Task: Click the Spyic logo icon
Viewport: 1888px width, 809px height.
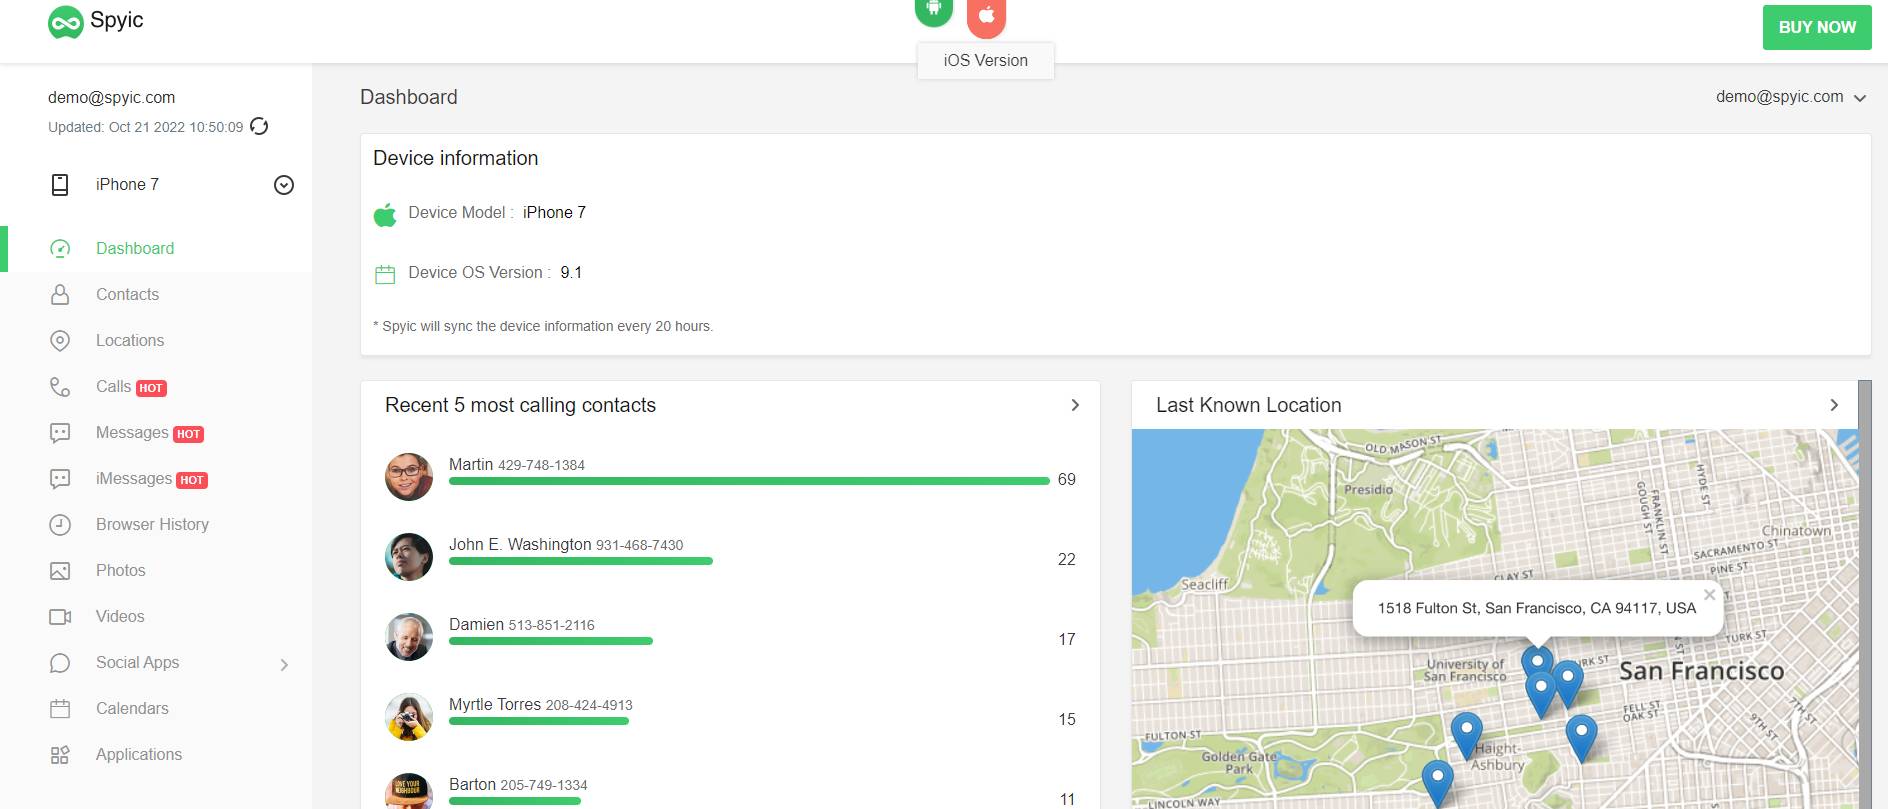Action: (65, 22)
